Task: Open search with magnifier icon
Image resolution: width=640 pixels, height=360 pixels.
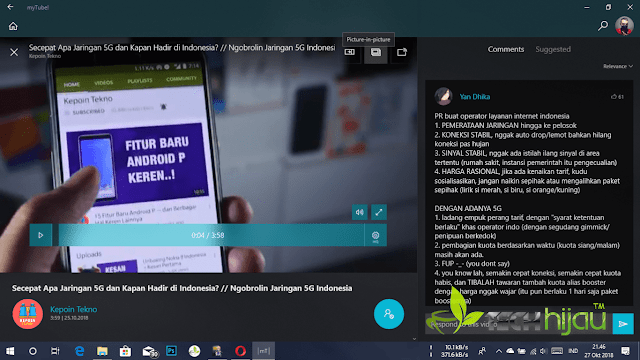Action: click(x=603, y=26)
